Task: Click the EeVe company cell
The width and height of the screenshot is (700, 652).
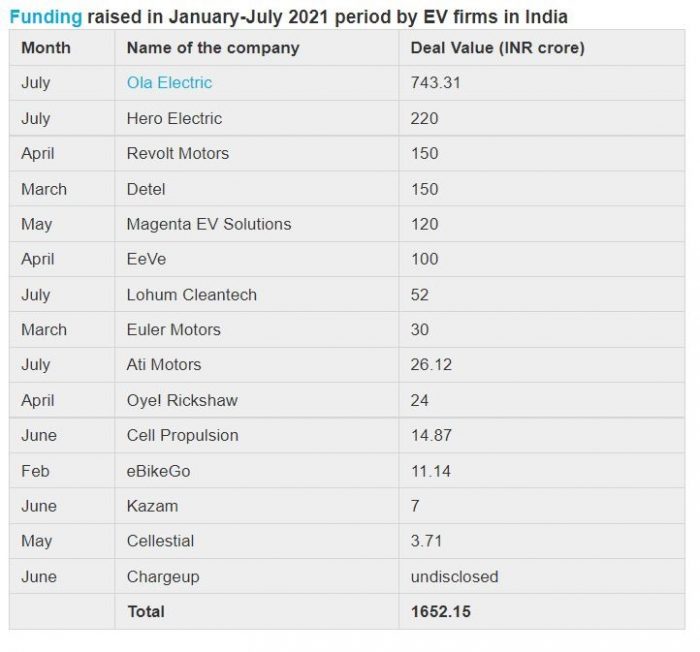Action: click(257, 259)
